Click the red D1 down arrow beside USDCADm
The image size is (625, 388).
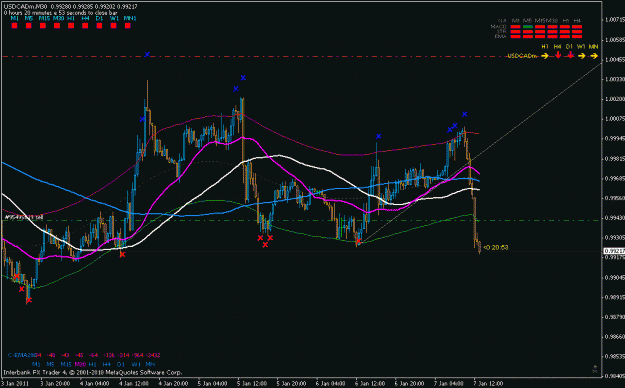[x=570, y=55]
